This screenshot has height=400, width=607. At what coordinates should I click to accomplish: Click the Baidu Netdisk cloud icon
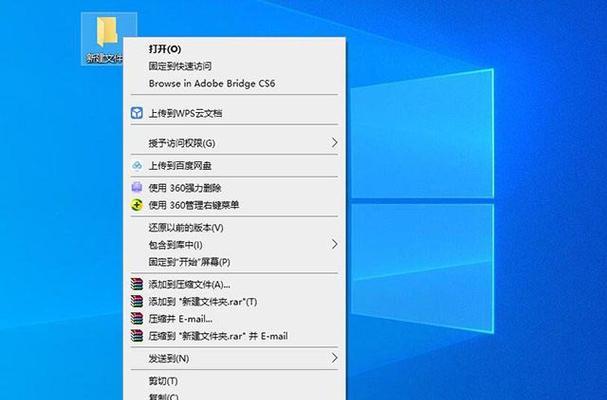coord(137,166)
